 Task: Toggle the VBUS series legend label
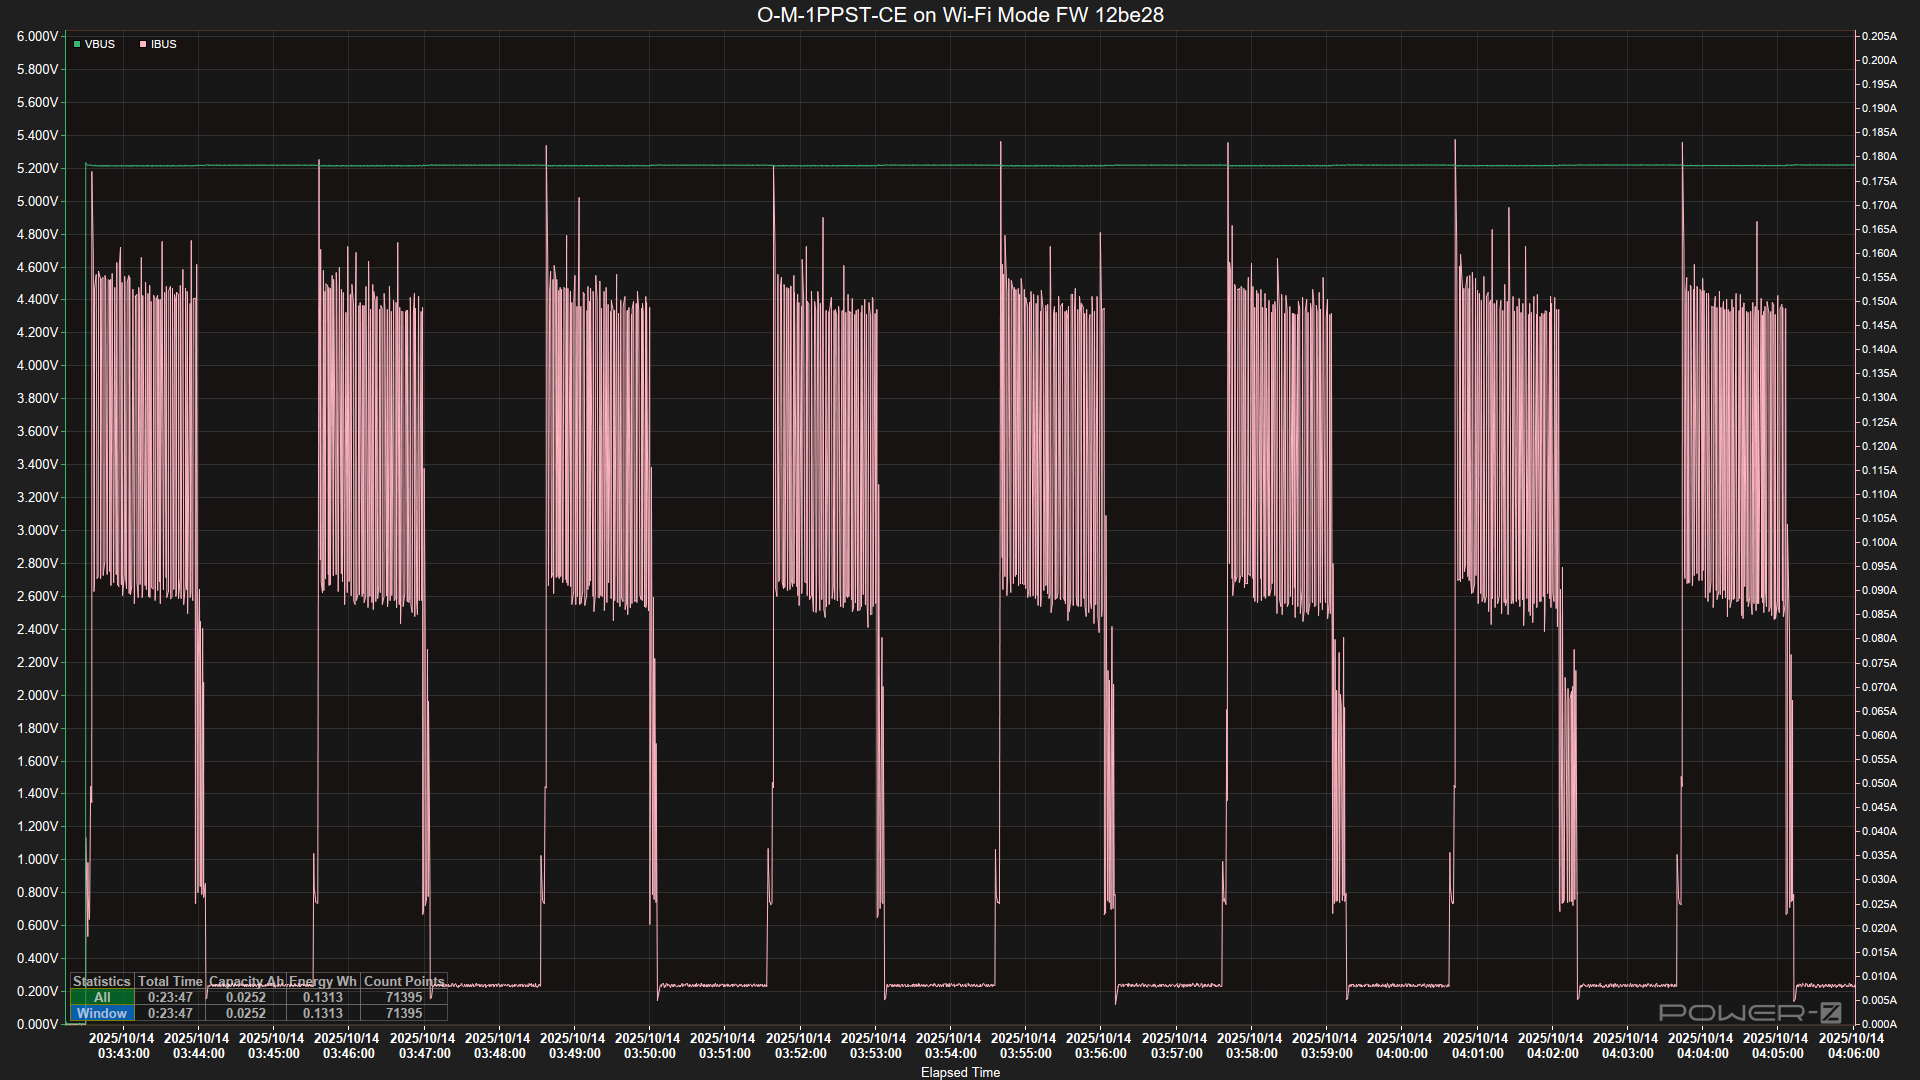coord(100,44)
